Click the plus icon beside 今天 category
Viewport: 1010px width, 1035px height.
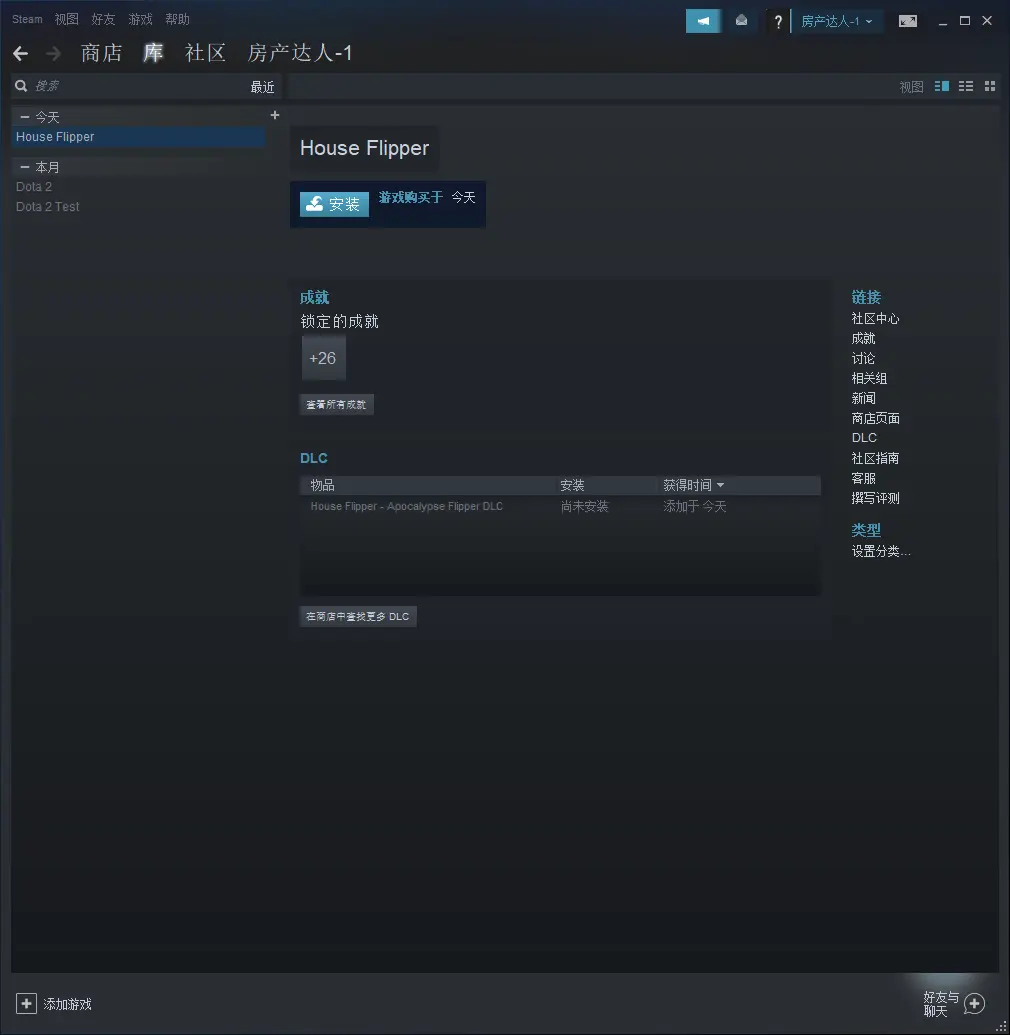point(275,116)
